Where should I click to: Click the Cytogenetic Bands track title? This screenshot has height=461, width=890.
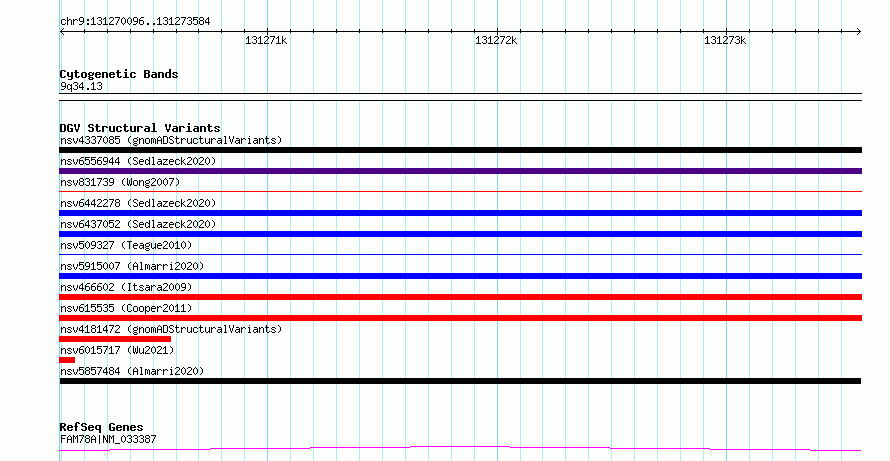click(119, 74)
